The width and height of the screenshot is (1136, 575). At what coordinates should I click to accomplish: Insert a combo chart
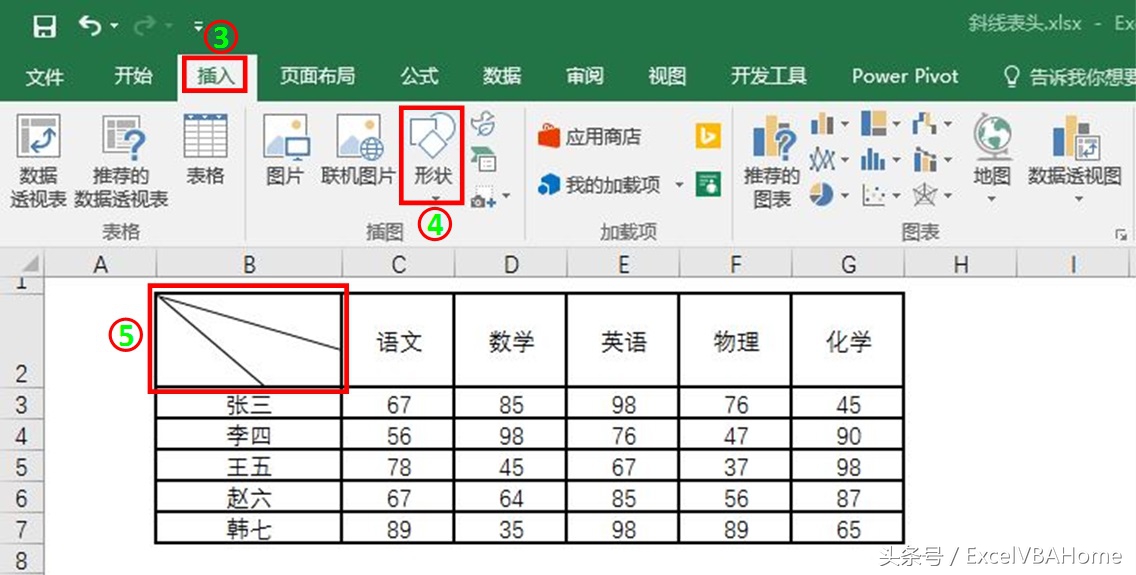(925, 159)
